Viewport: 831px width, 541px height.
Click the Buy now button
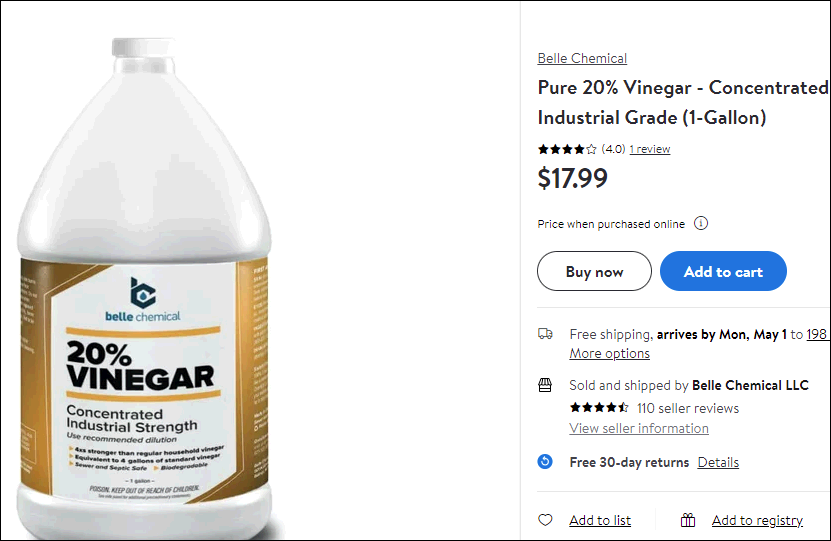tap(594, 271)
